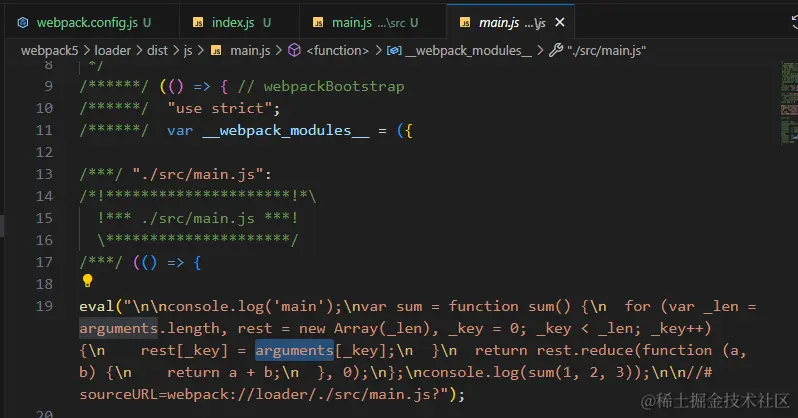Click the eval call on line 19
798x418 pixels.
pyautogui.click(x=96, y=306)
